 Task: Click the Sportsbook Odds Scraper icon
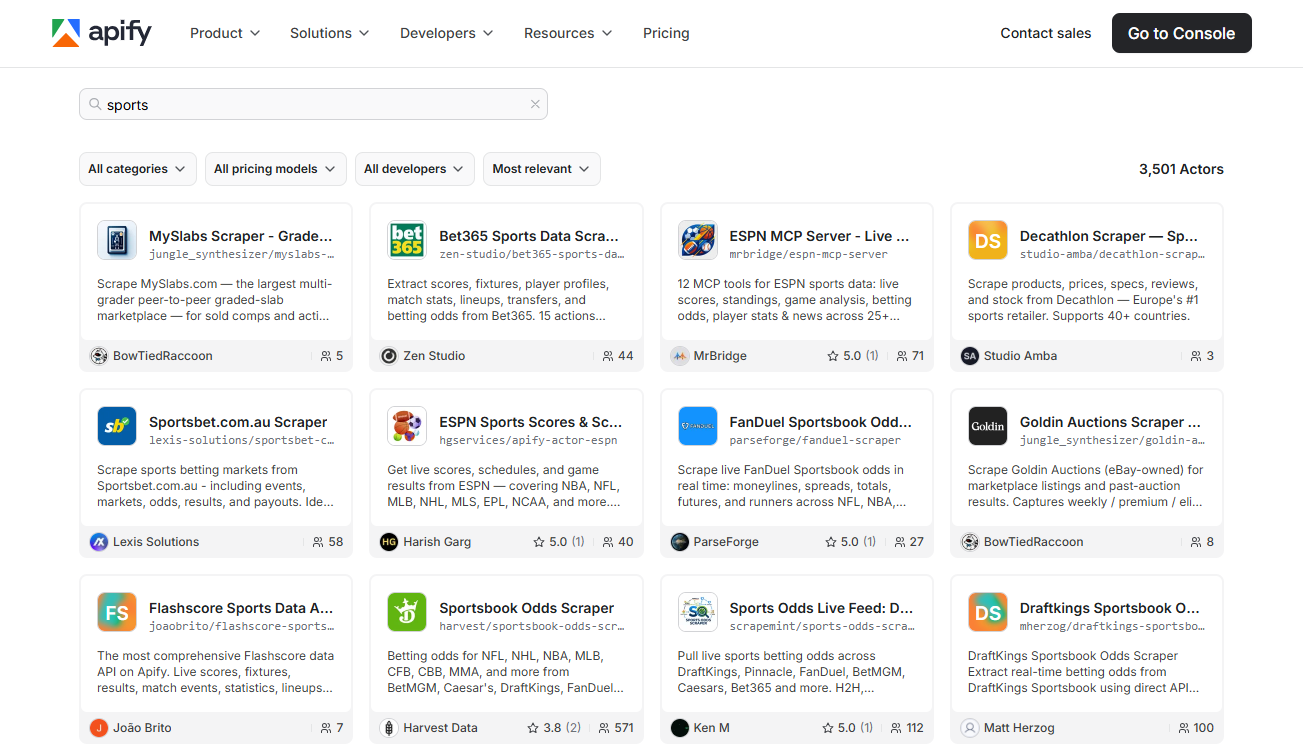click(x=407, y=612)
